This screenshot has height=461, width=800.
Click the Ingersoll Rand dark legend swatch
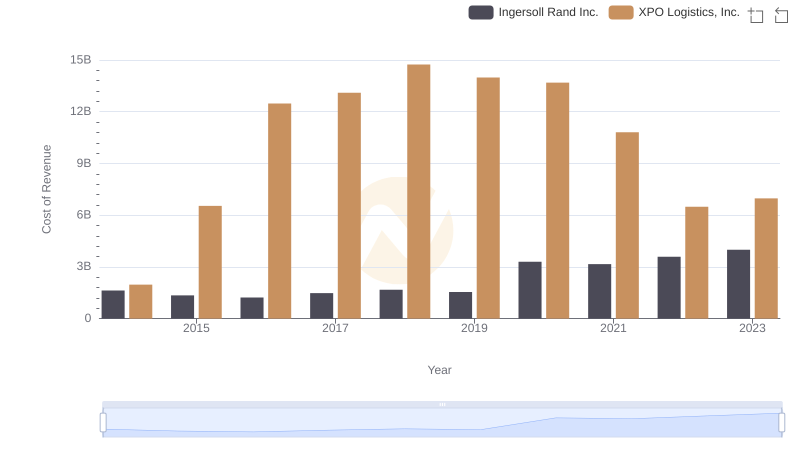(481, 12)
